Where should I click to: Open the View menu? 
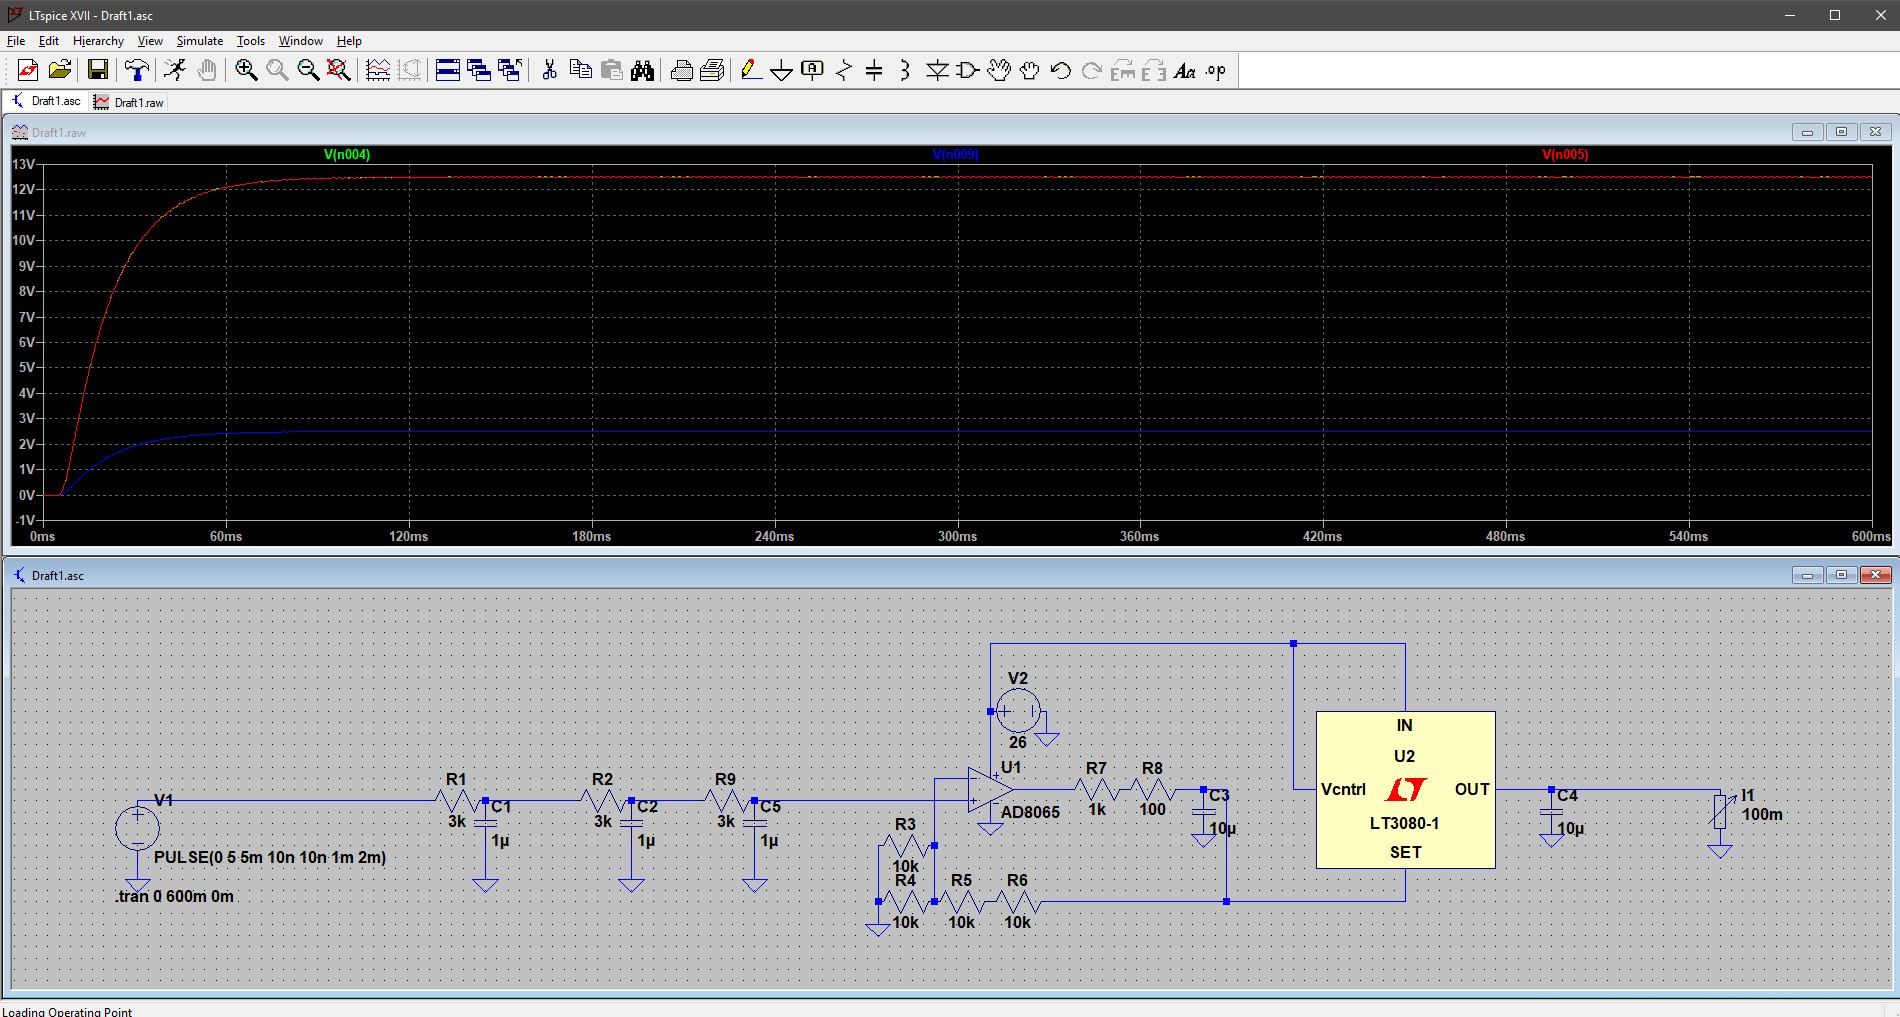(x=150, y=41)
